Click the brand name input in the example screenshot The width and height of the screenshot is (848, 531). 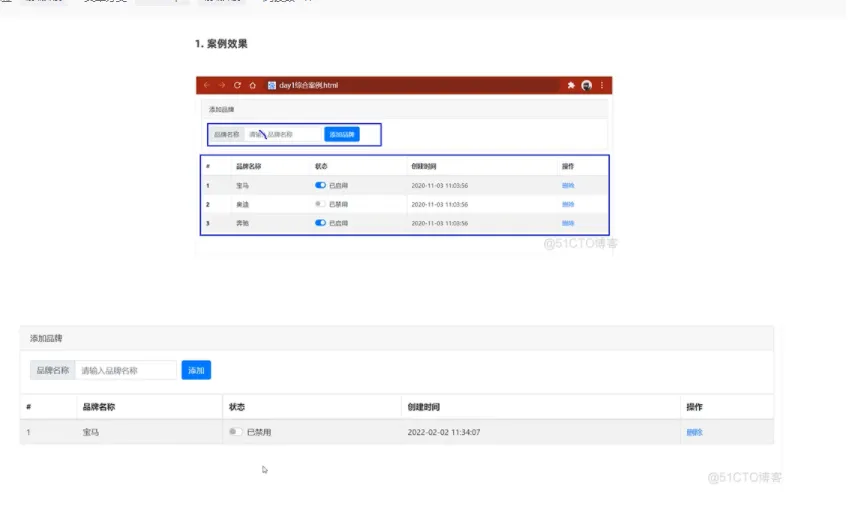[283, 135]
